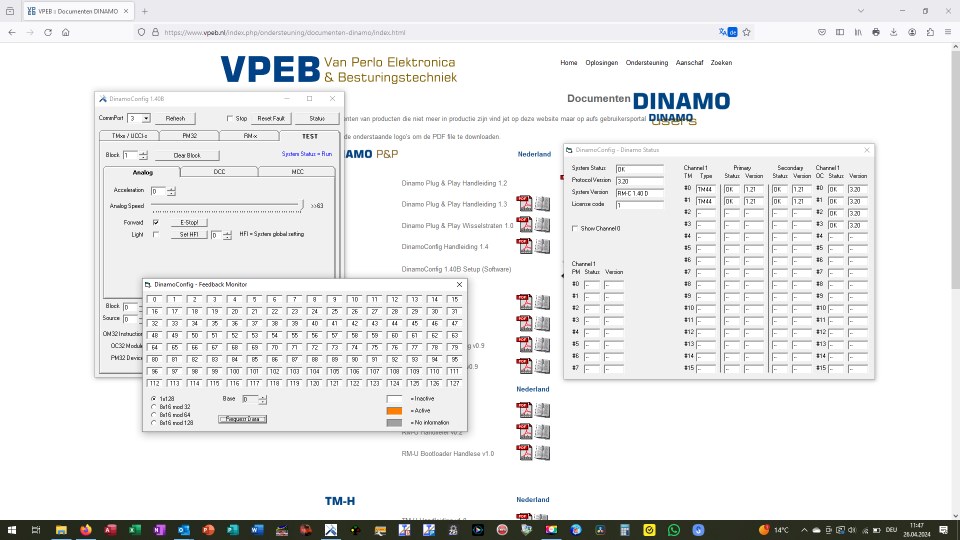Viewport: 960px width, 540px height.
Task: Enable the Stop checkbox in DinamoConfig
Action: point(229,118)
